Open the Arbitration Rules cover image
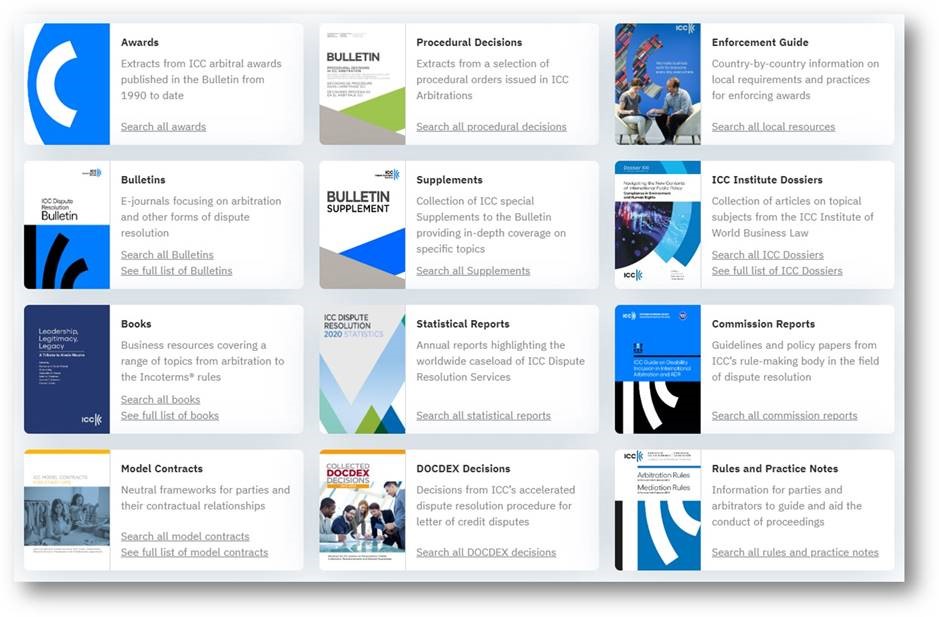The width and height of the screenshot is (939, 617). click(x=658, y=510)
